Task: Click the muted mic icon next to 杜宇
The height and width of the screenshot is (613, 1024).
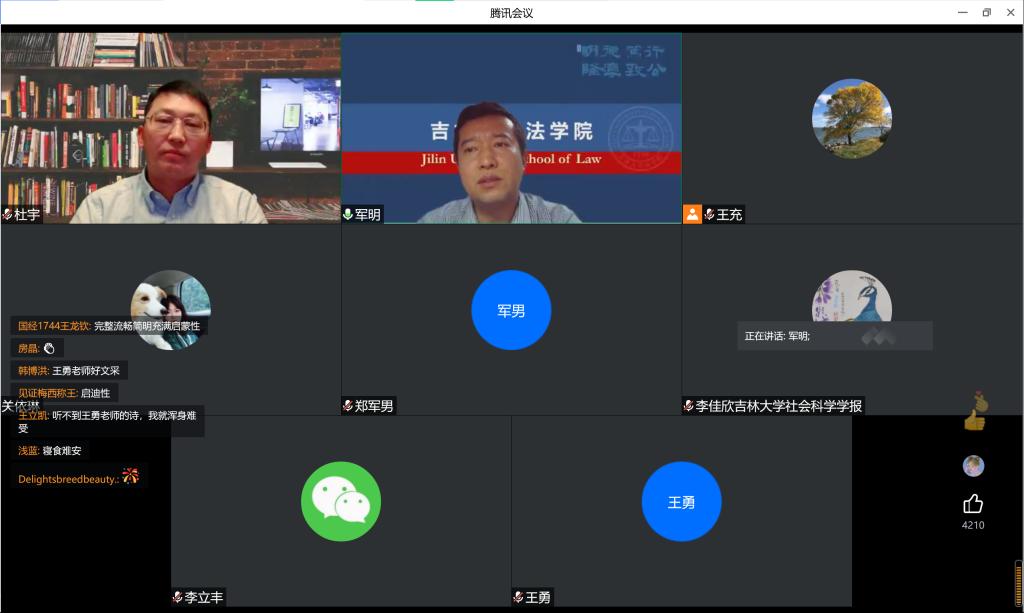Action: pos(7,214)
